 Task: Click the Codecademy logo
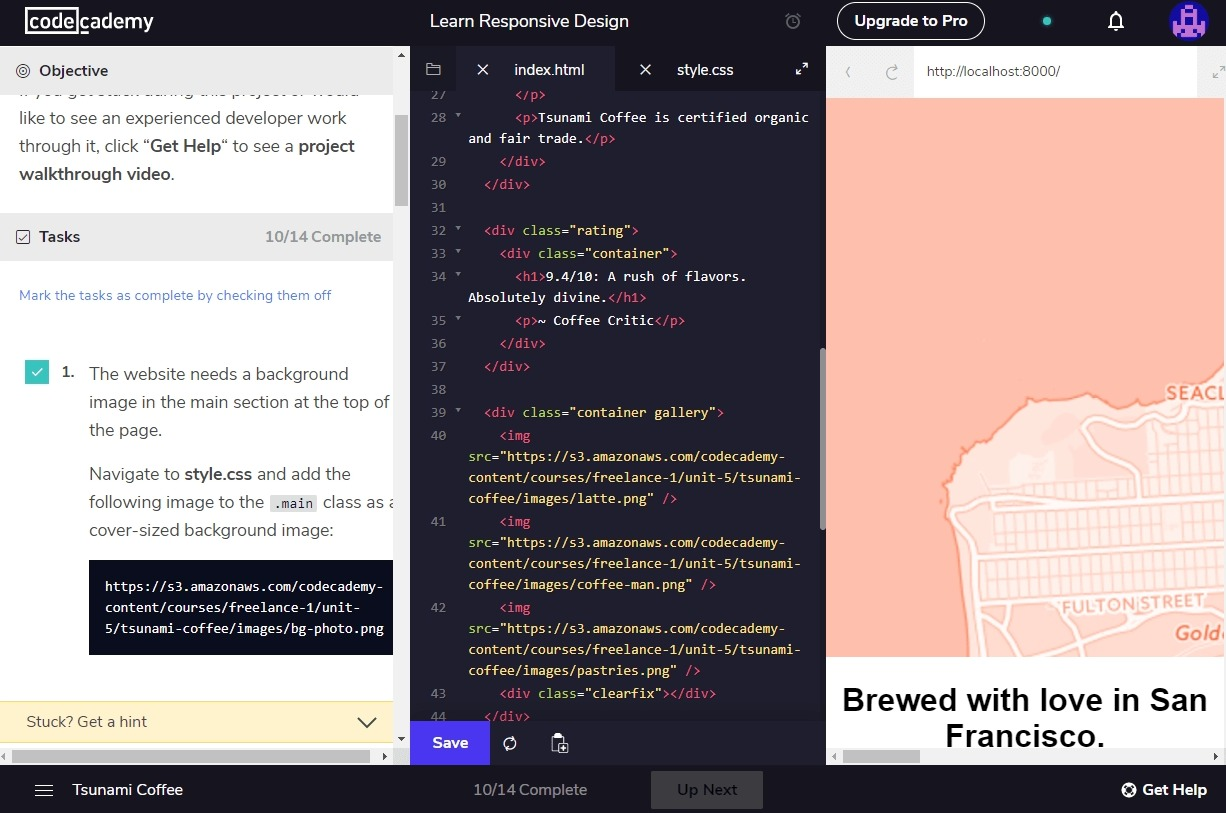(x=89, y=21)
